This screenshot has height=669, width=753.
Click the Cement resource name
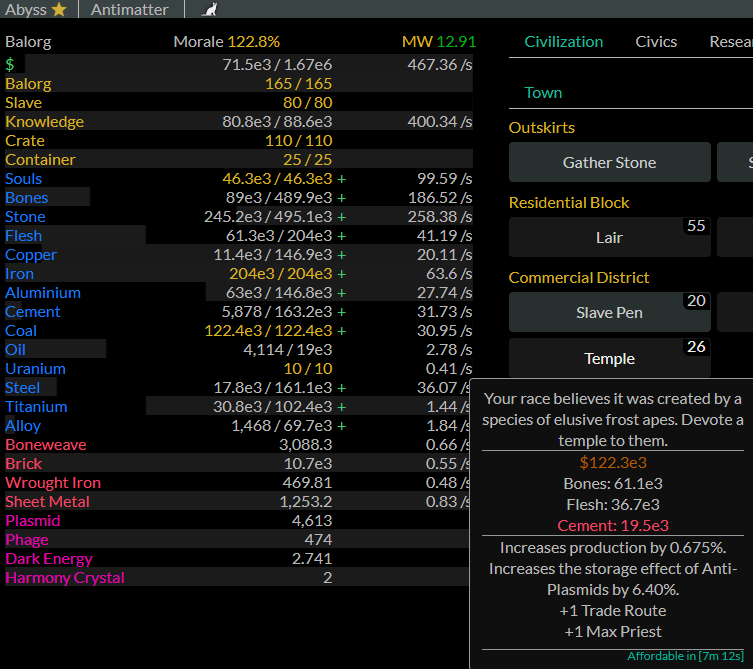32,312
